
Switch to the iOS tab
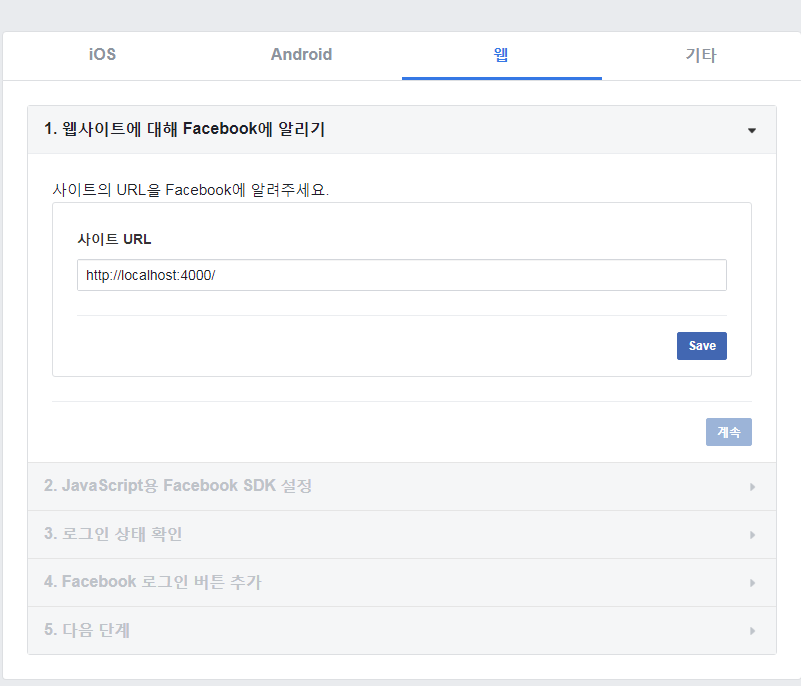click(102, 55)
